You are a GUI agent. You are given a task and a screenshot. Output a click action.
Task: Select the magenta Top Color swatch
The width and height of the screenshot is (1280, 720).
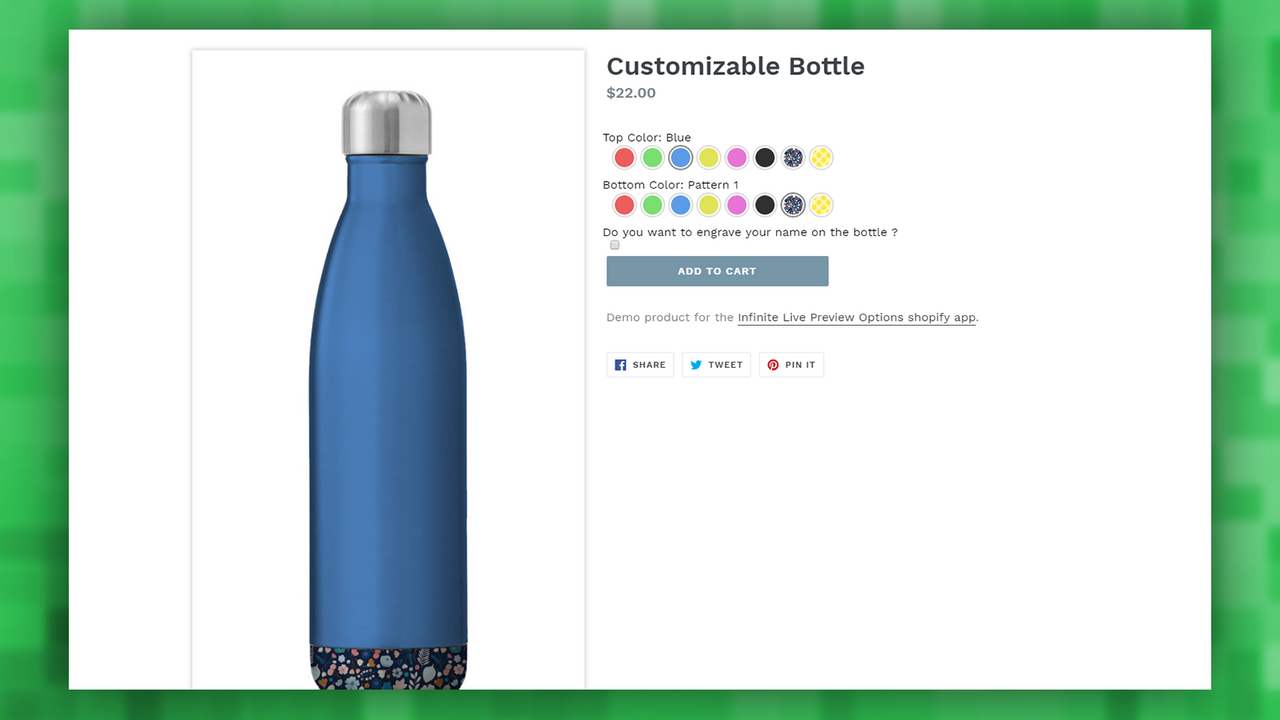(x=736, y=157)
